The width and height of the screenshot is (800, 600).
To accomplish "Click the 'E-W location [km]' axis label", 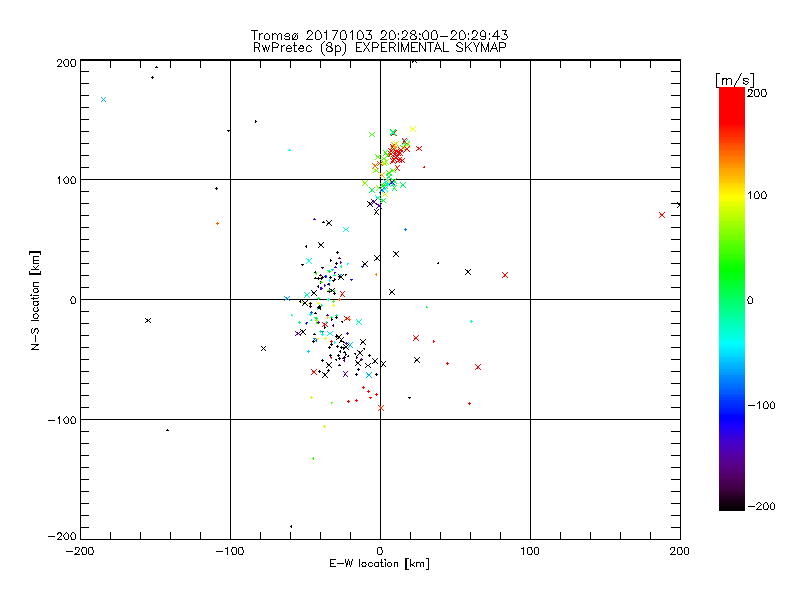I will click(x=379, y=564).
